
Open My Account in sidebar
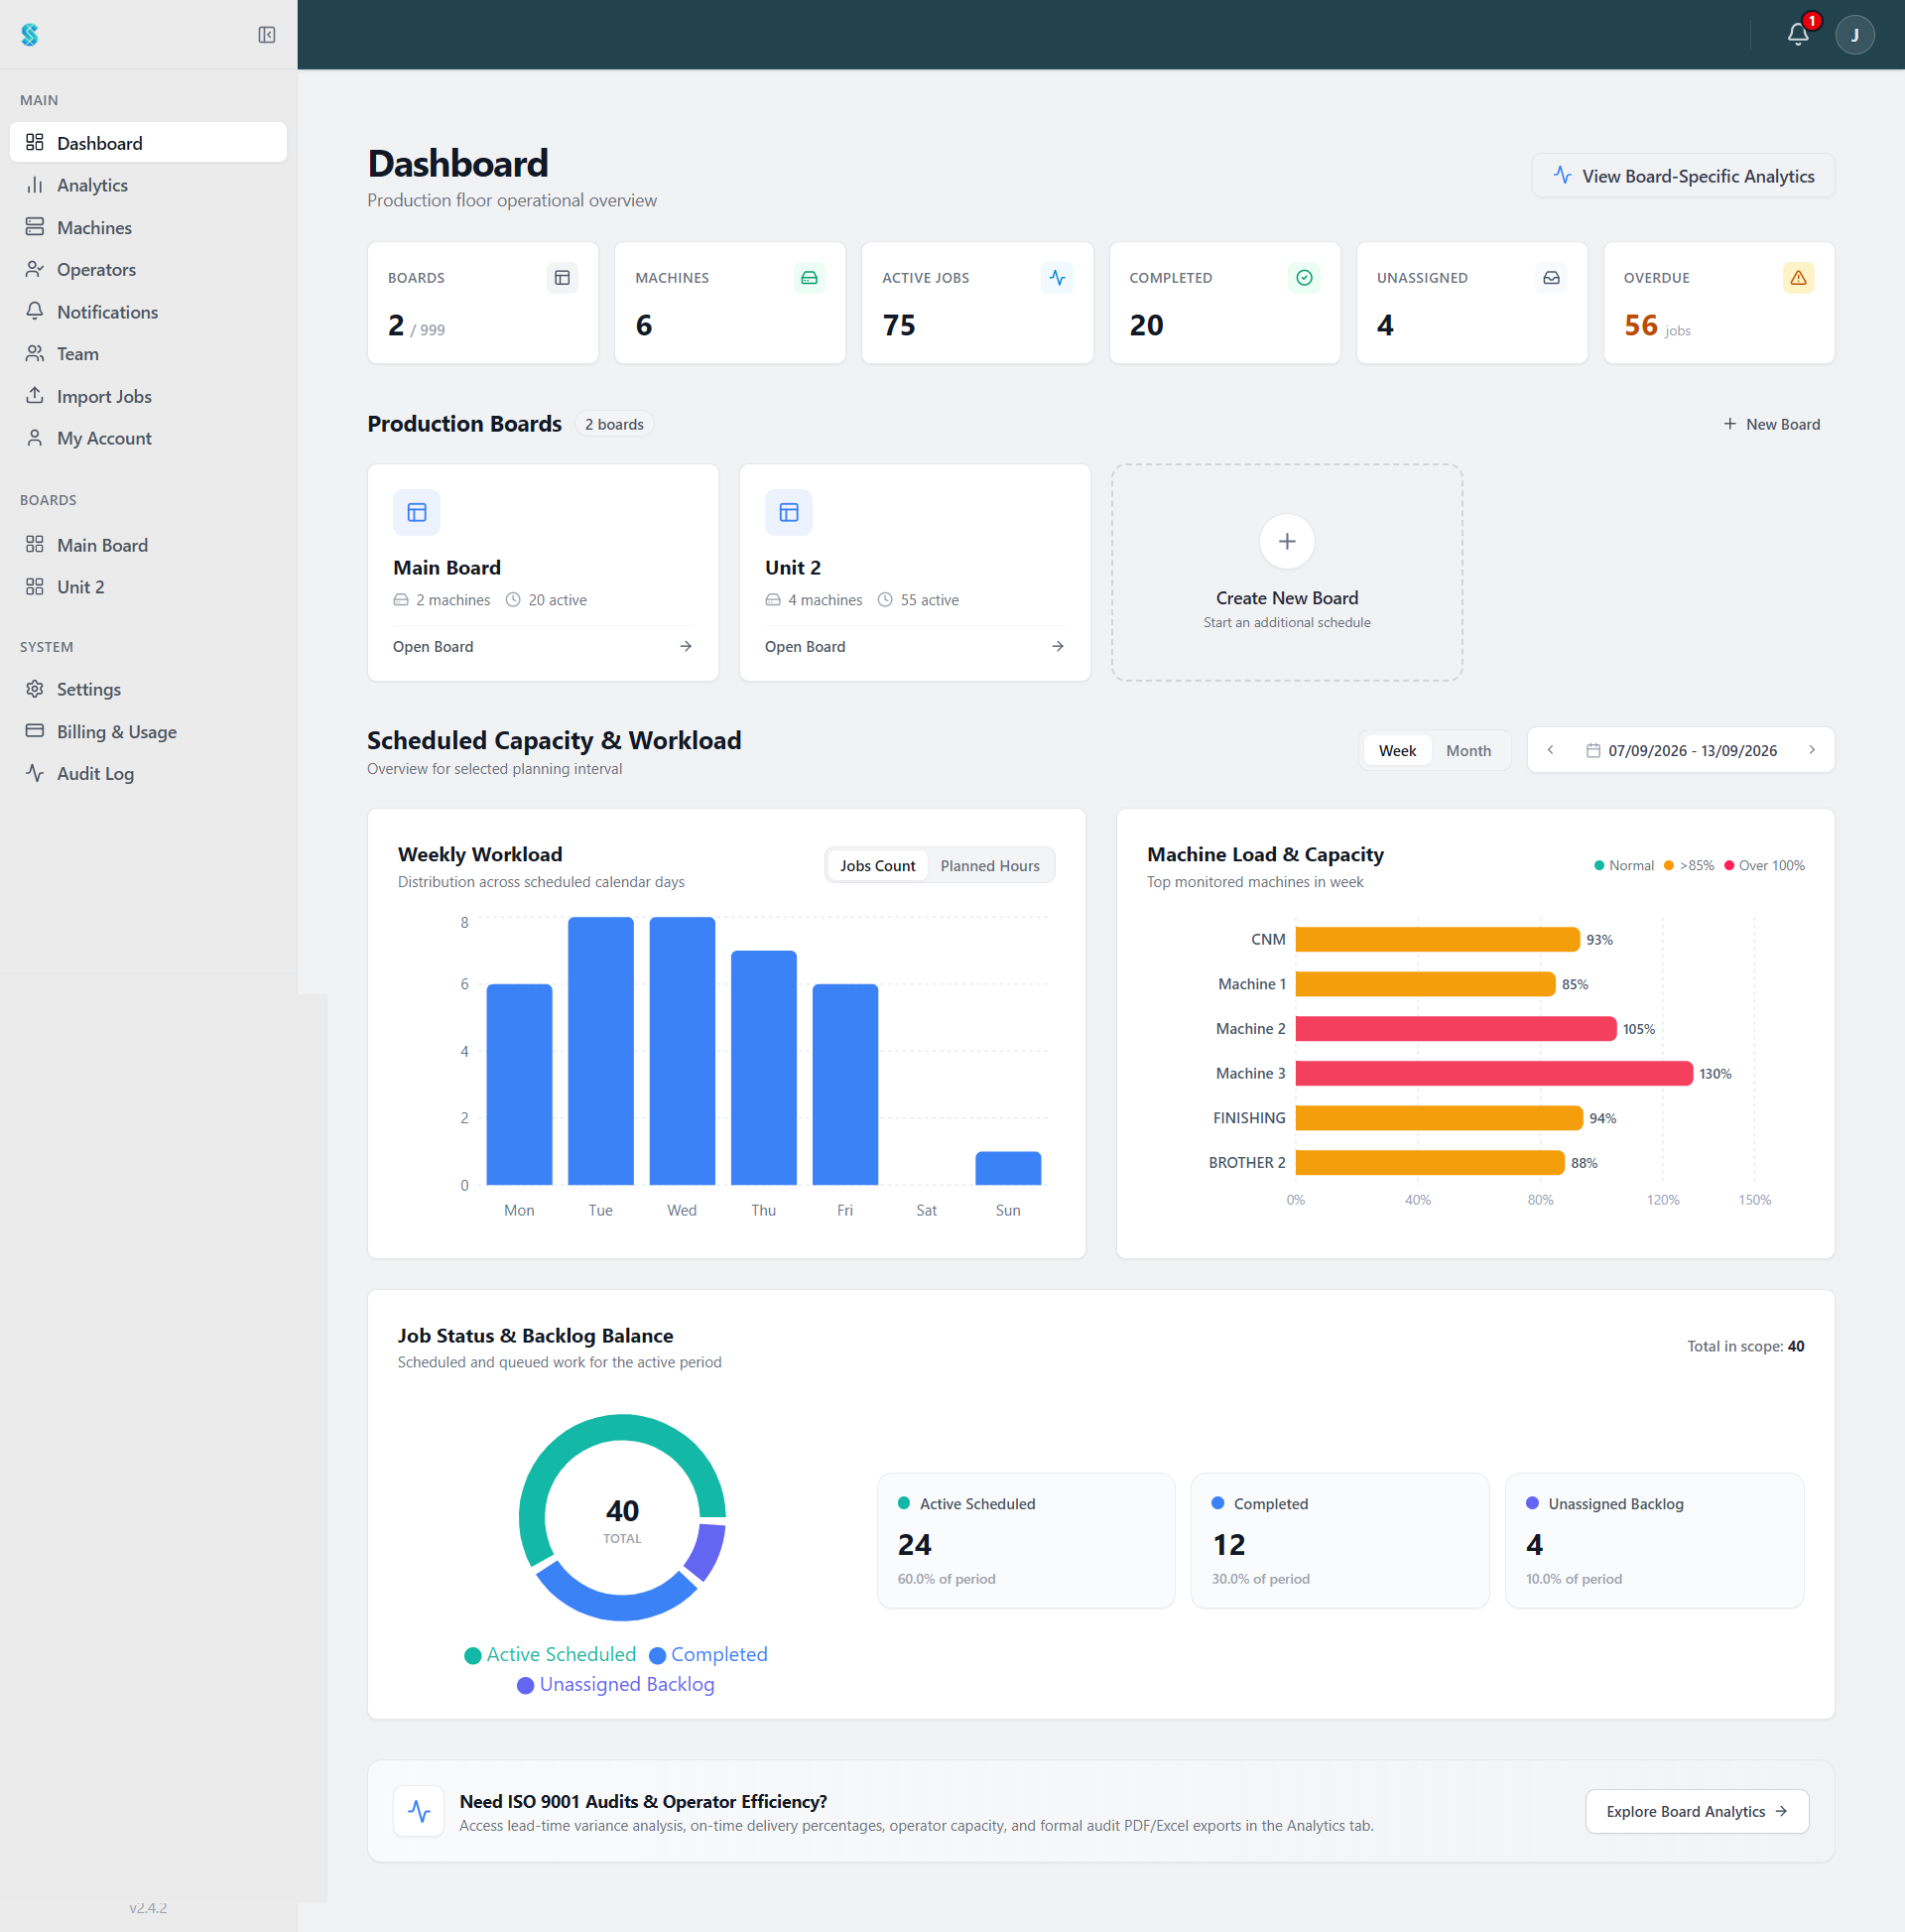pos(148,439)
